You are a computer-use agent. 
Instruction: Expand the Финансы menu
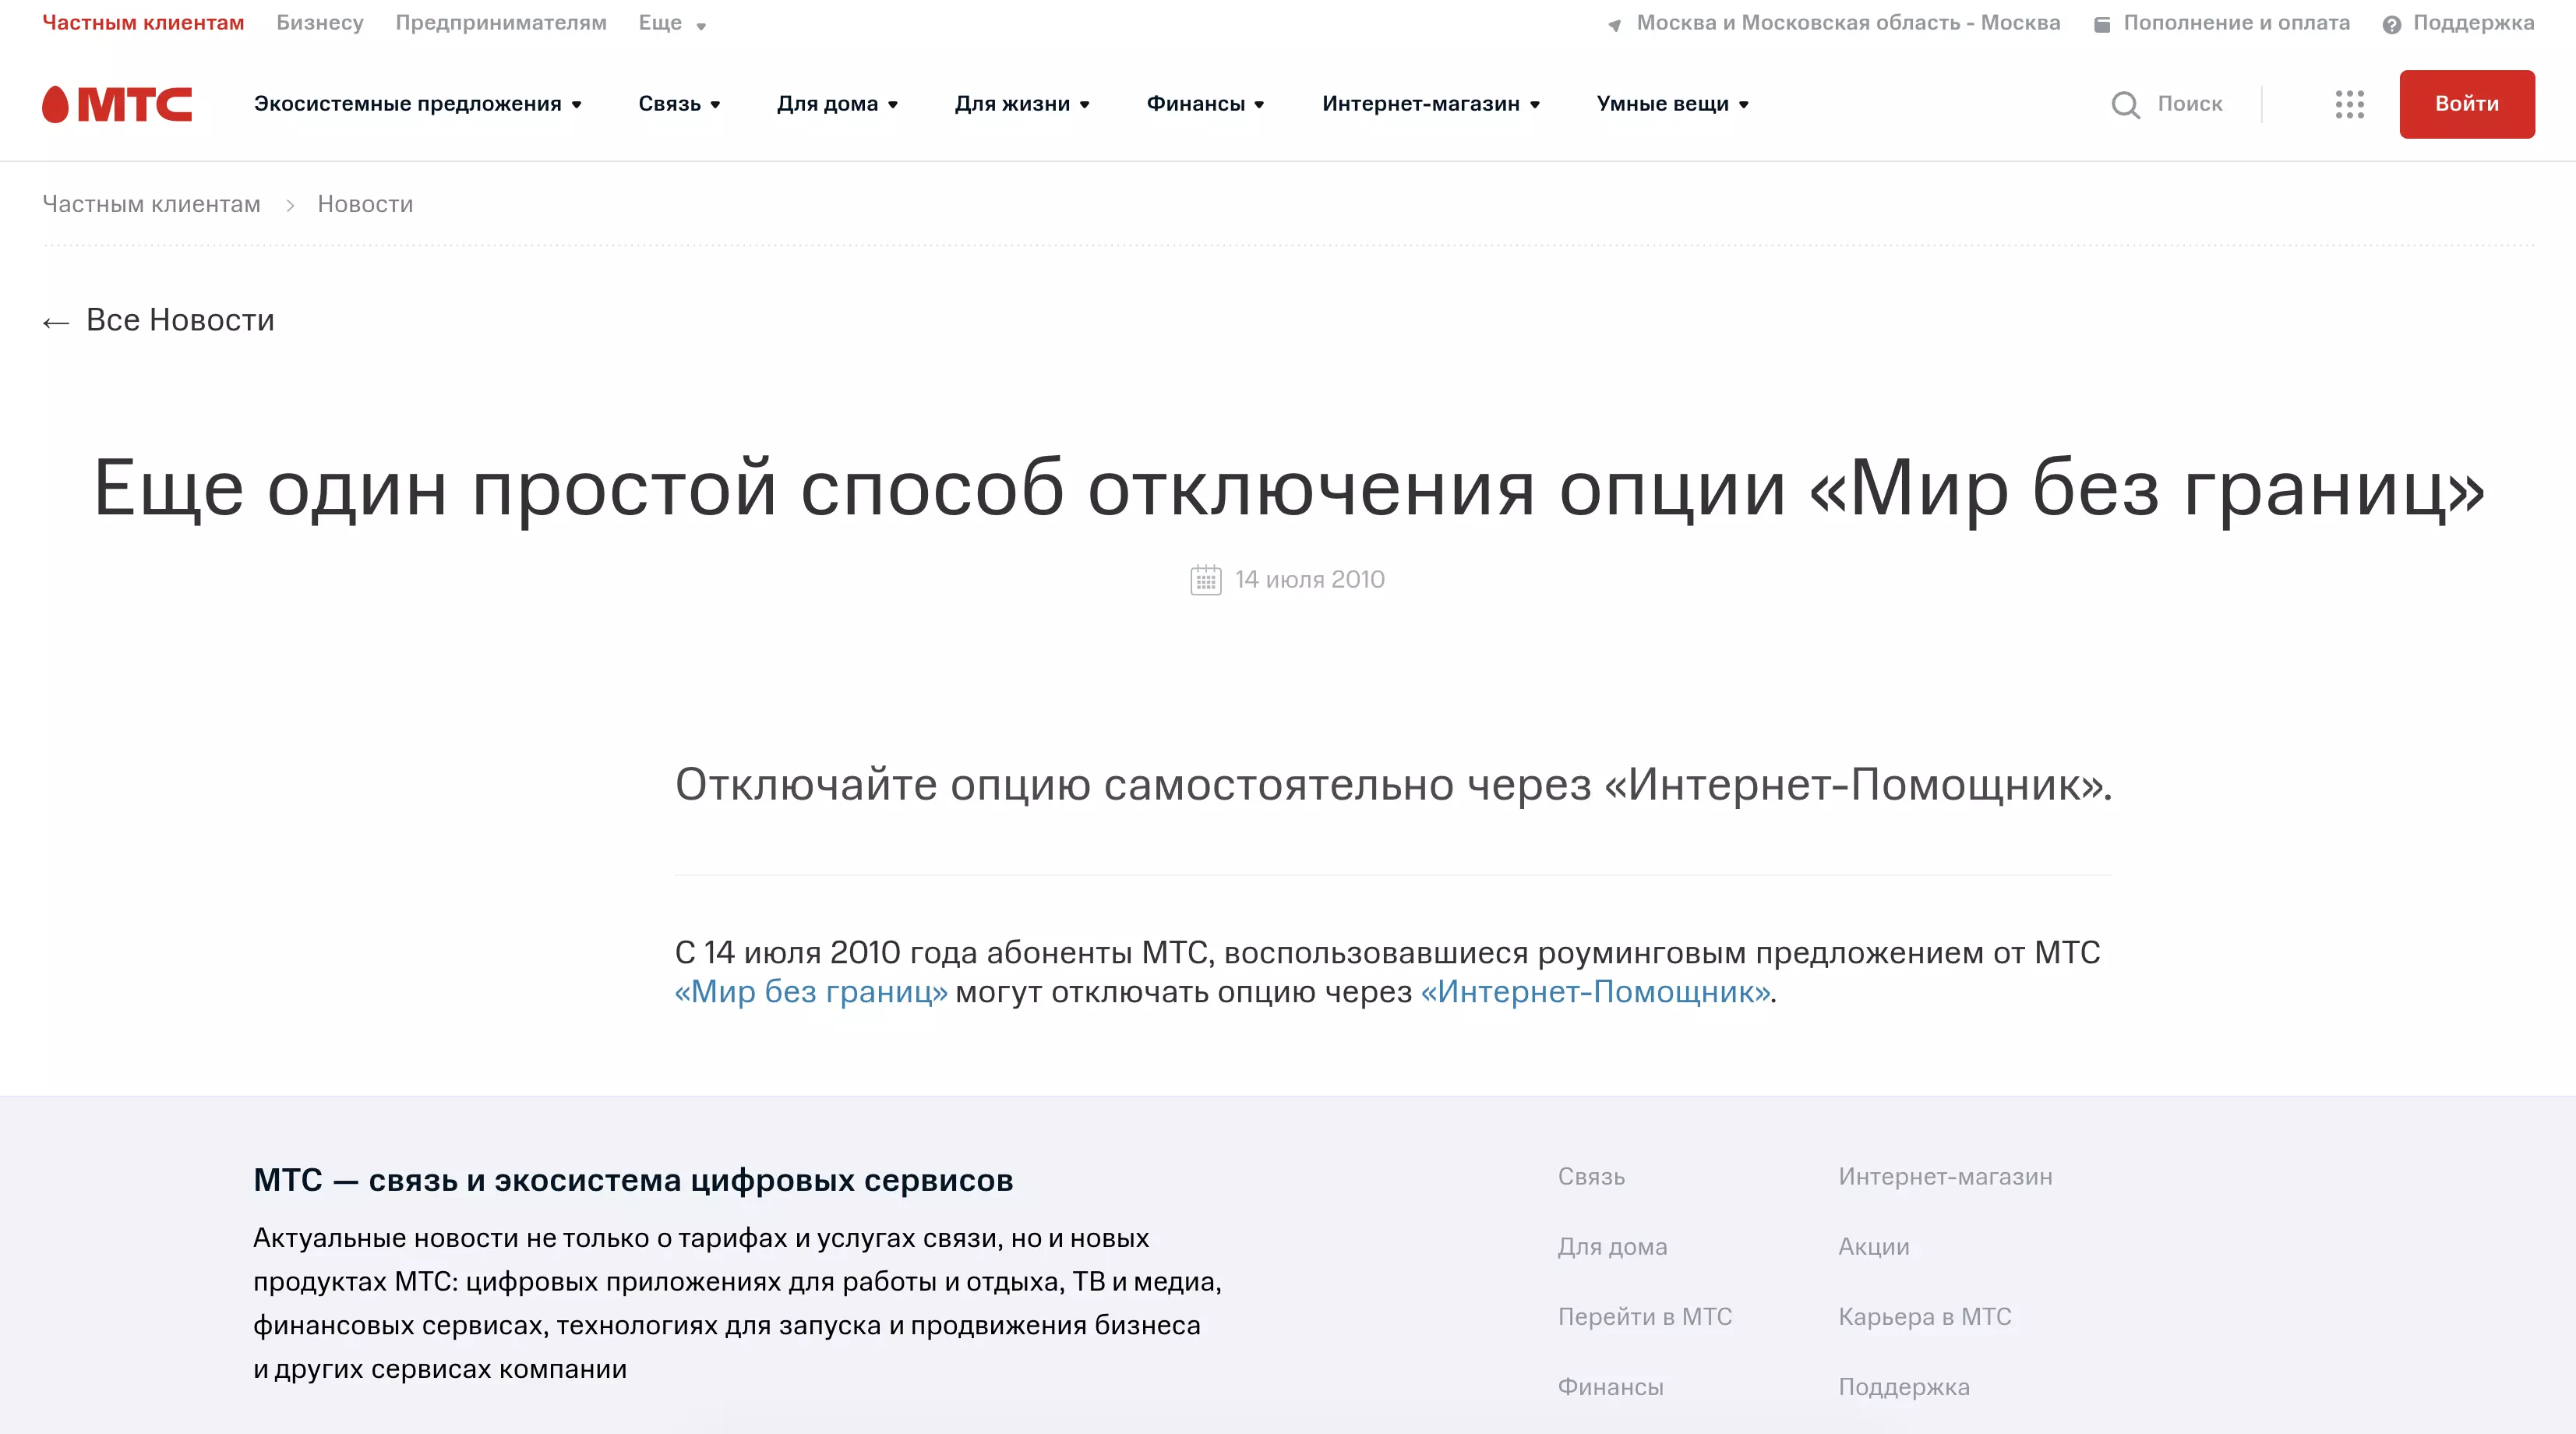pos(1205,104)
